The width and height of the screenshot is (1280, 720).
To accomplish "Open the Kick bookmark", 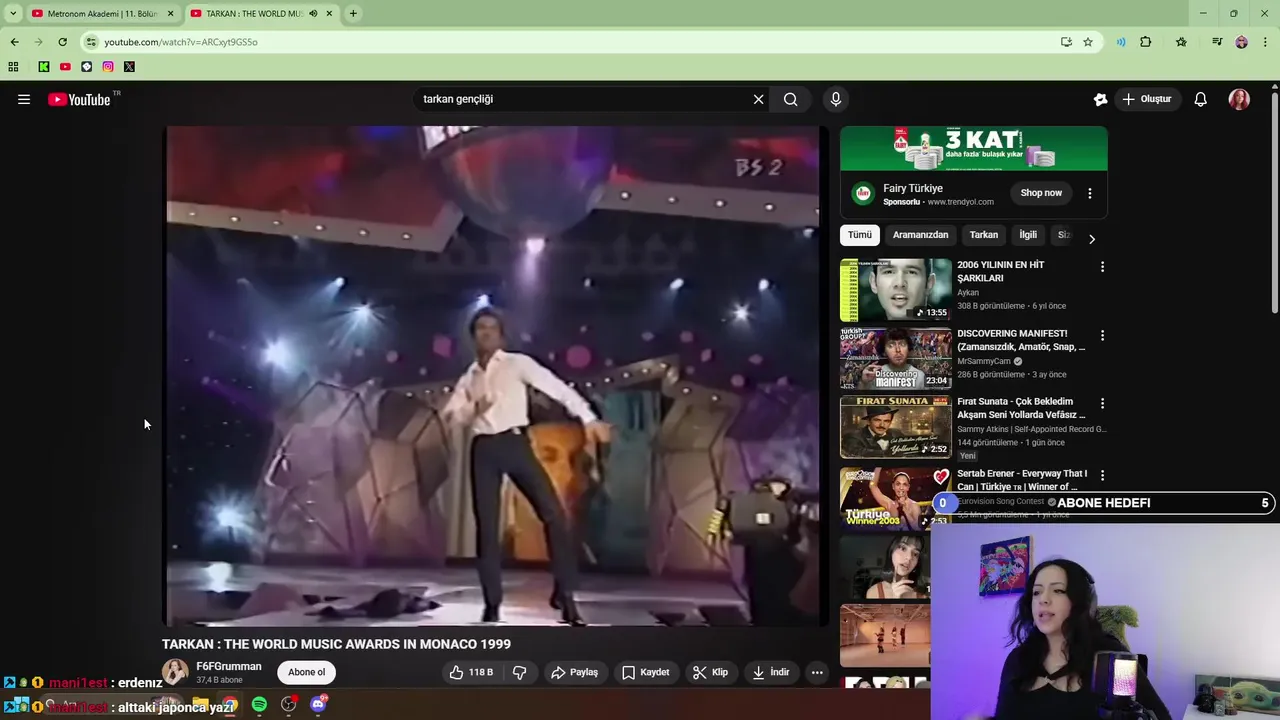I will (44, 67).
